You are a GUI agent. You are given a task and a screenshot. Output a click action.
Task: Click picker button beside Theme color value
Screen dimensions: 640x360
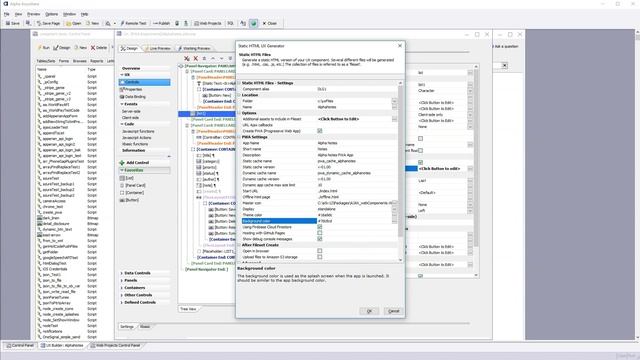(394, 215)
